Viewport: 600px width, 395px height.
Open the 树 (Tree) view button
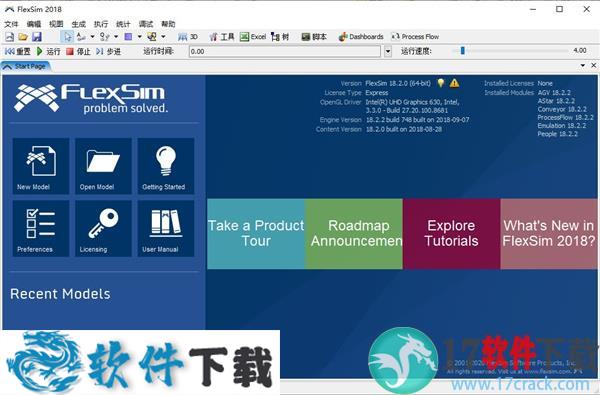(x=280, y=37)
